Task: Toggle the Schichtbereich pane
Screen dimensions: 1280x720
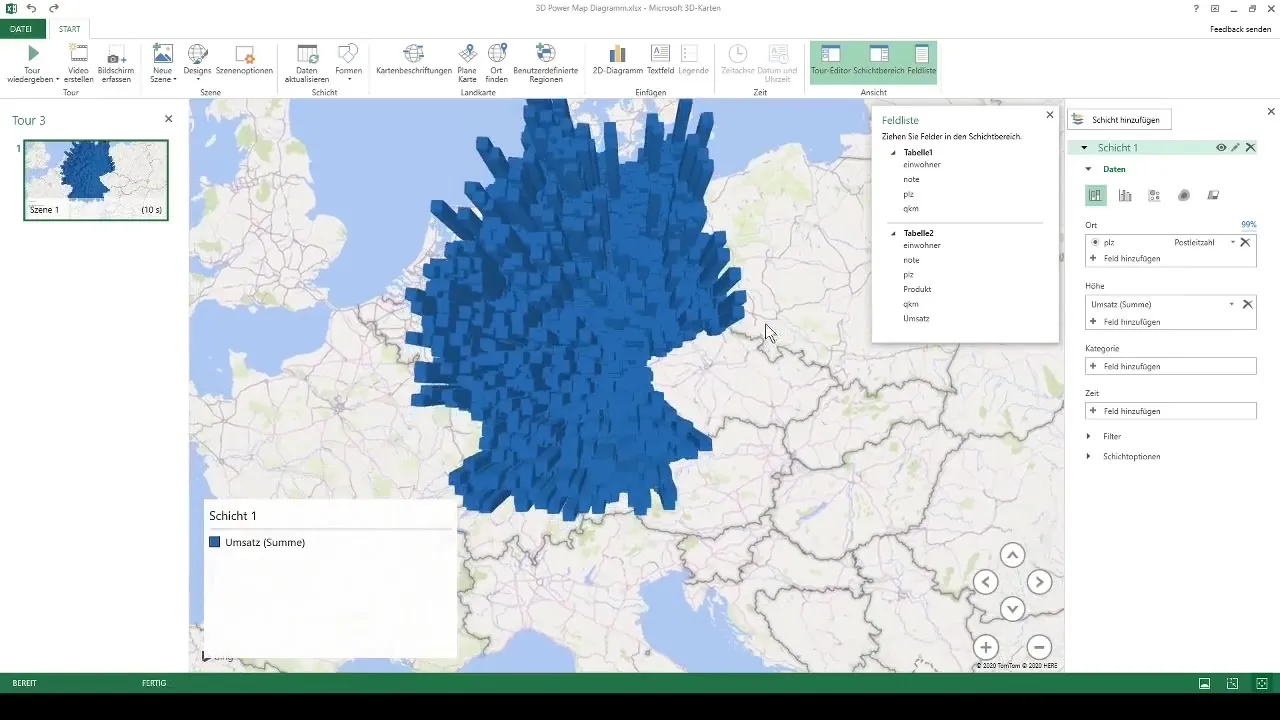Action: click(879, 61)
